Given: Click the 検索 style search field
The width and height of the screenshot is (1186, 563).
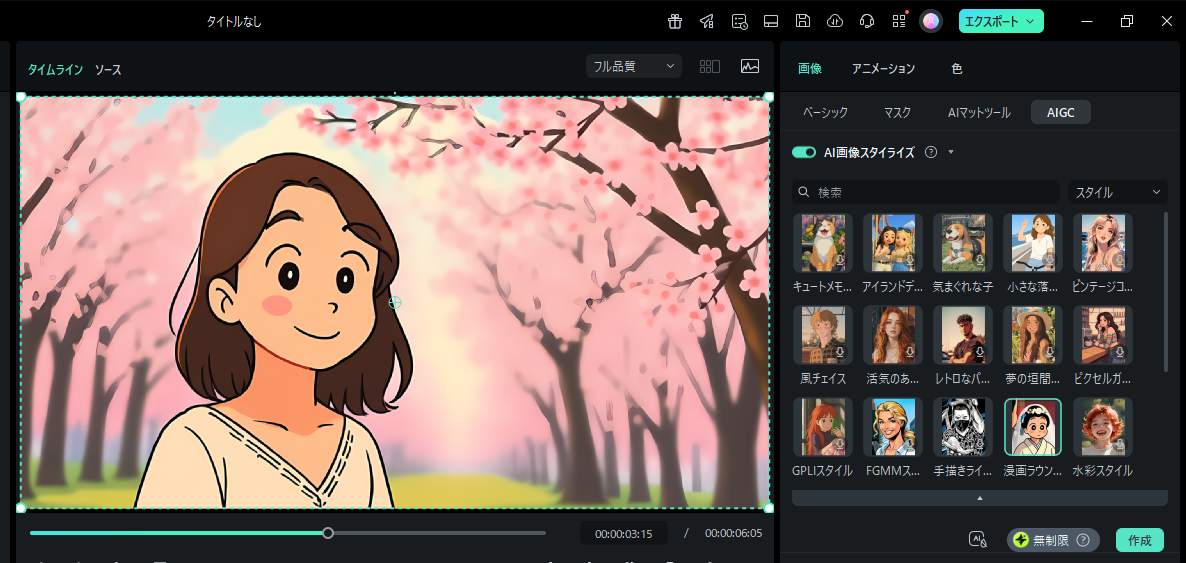Looking at the screenshot, I should (x=926, y=192).
